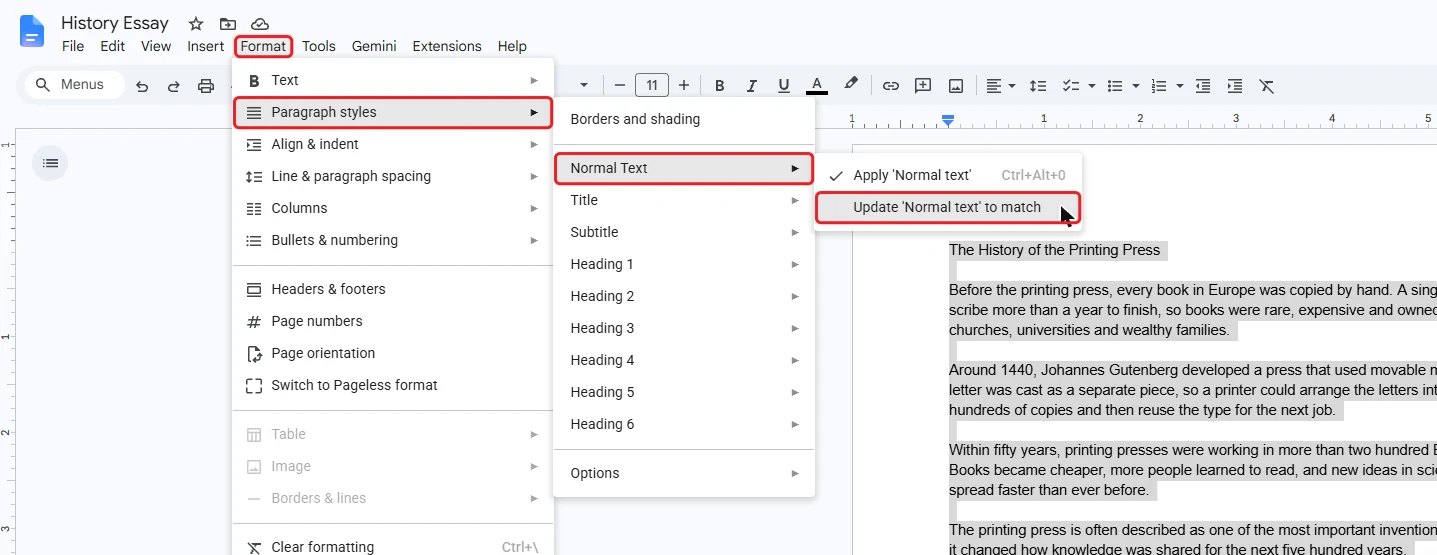Viewport: 1437px width, 555px height.
Task: Open the Help menu
Action: (512, 46)
